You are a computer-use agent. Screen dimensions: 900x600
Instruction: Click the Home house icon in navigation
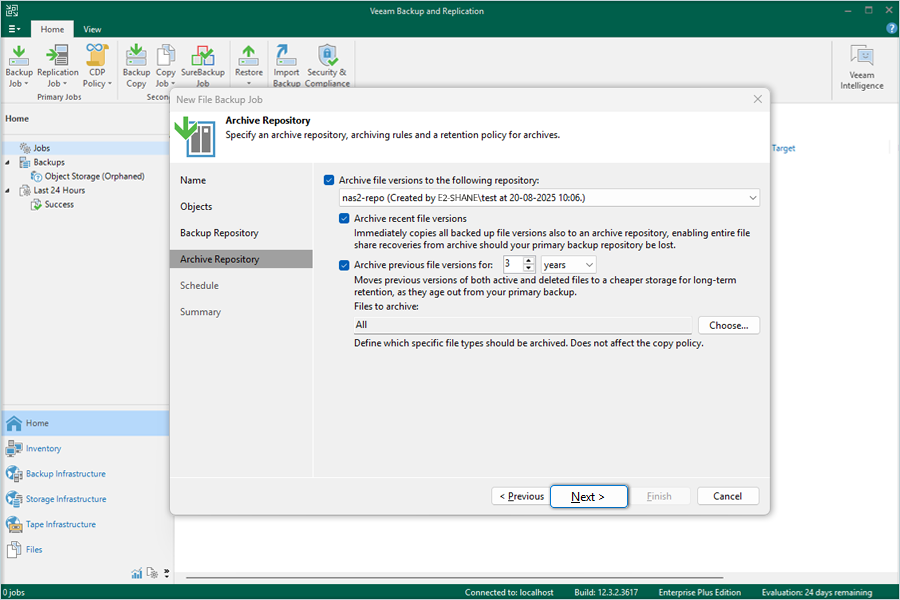coord(14,423)
